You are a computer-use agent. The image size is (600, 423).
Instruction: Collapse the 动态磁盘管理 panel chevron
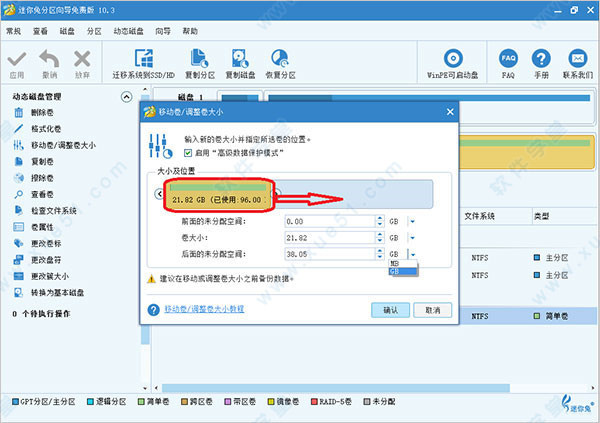click(127, 97)
